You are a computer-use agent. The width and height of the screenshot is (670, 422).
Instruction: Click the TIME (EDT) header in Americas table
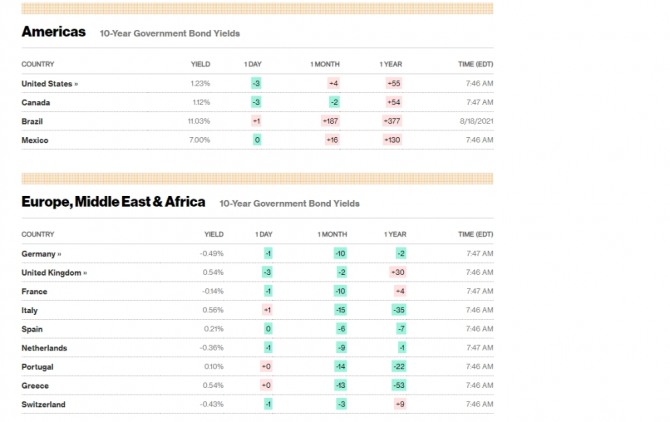[475, 64]
